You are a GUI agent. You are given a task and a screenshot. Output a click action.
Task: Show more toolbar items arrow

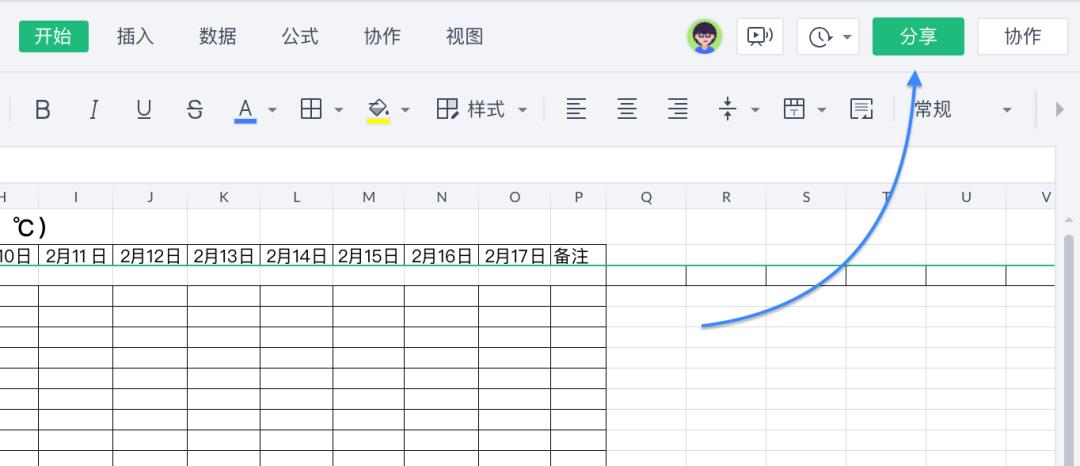[x=1059, y=109]
